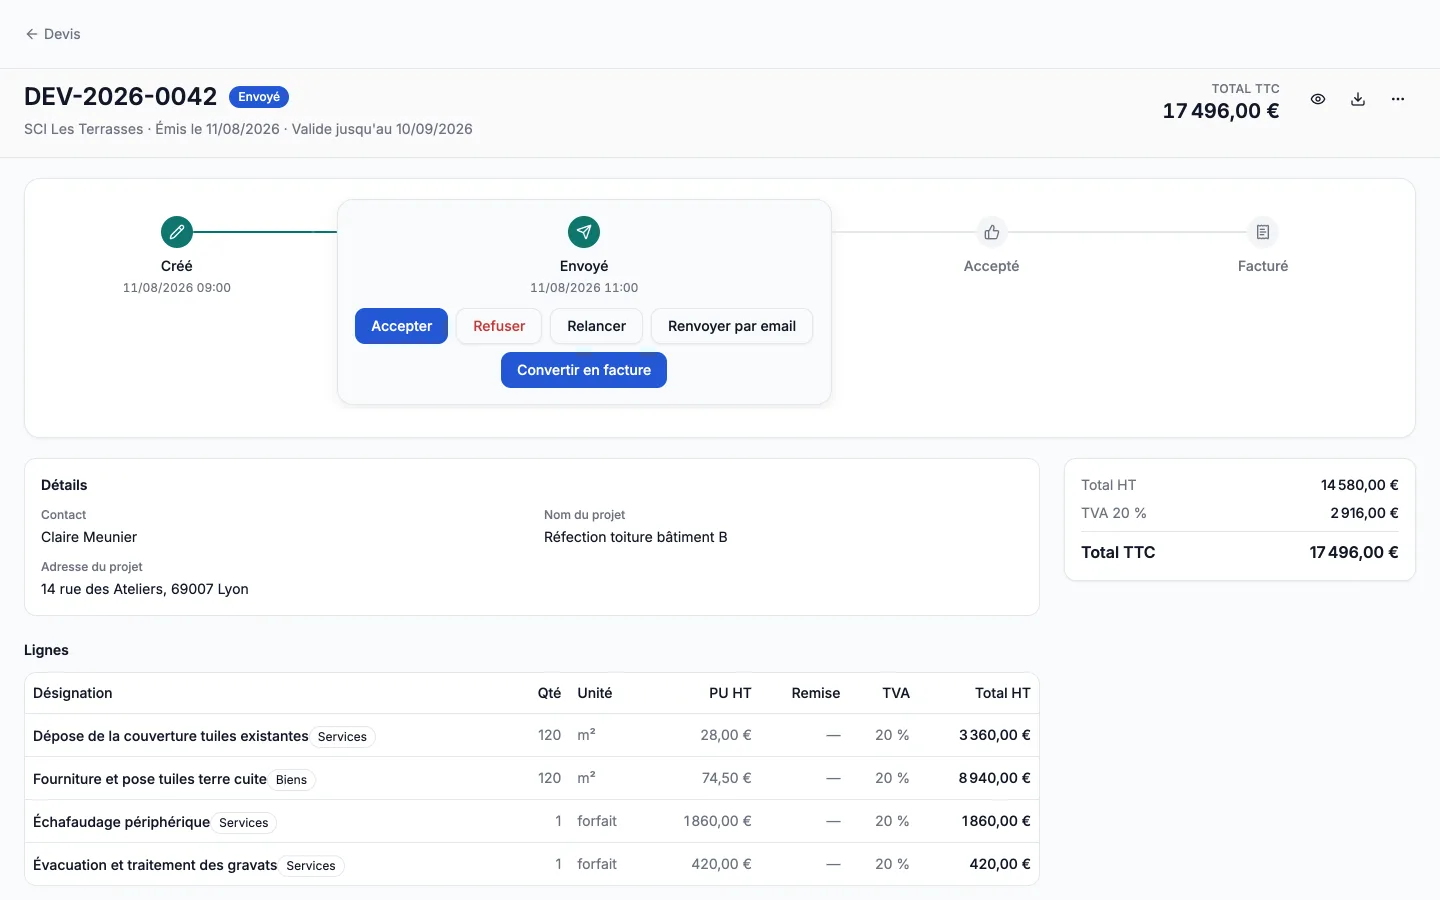This screenshot has width=1440, height=900.
Task: Click the Total TTC amount in the summary card
Action: pos(1354,552)
